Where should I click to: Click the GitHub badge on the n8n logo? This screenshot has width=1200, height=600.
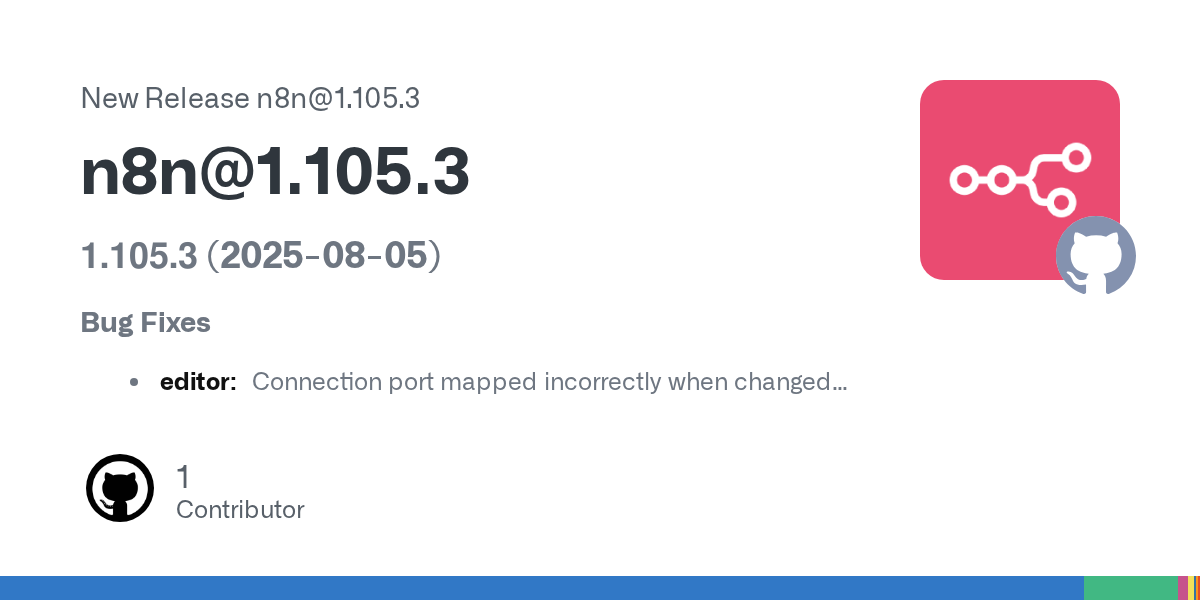[x=1096, y=256]
